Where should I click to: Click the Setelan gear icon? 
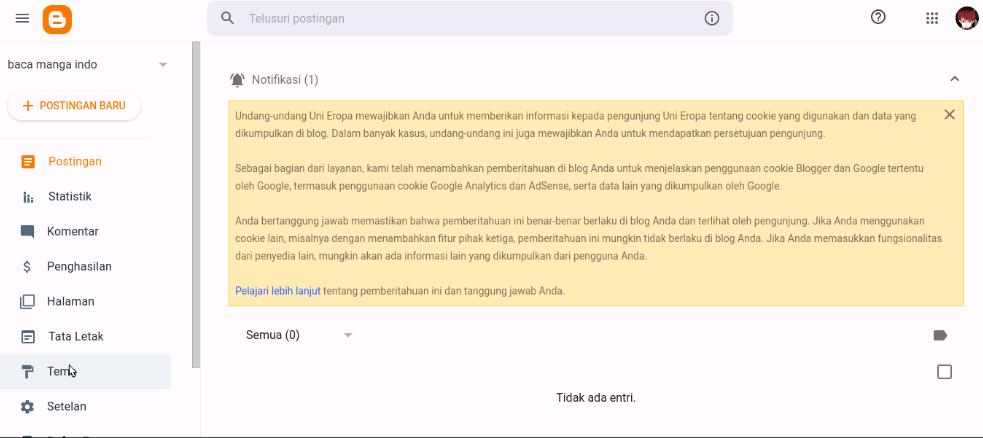pyautogui.click(x=28, y=407)
